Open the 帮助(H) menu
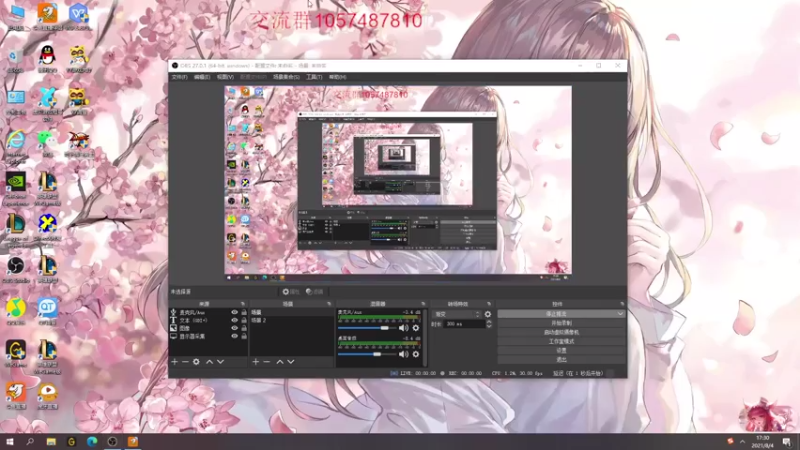This screenshot has width=800, height=450. tap(337, 77)
